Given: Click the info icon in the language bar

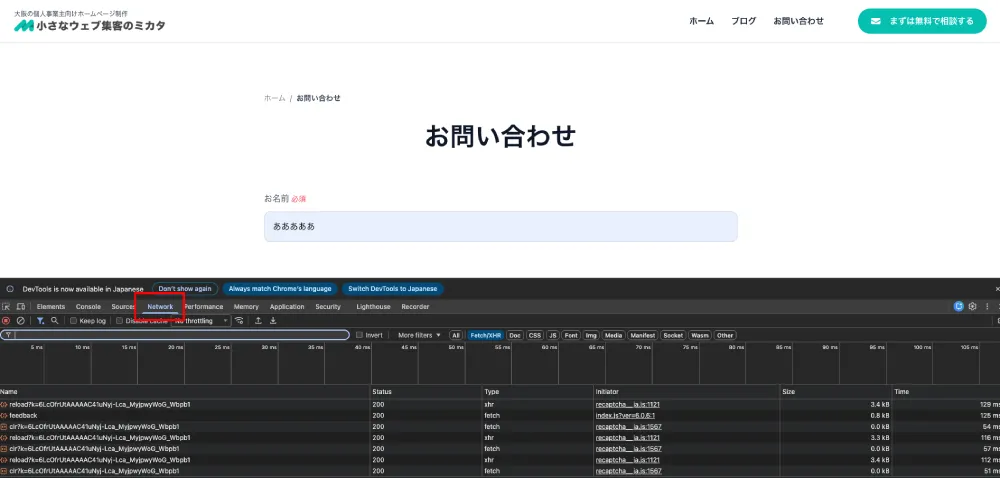Looking at the screenshot, I should click(x=10, y=289).
